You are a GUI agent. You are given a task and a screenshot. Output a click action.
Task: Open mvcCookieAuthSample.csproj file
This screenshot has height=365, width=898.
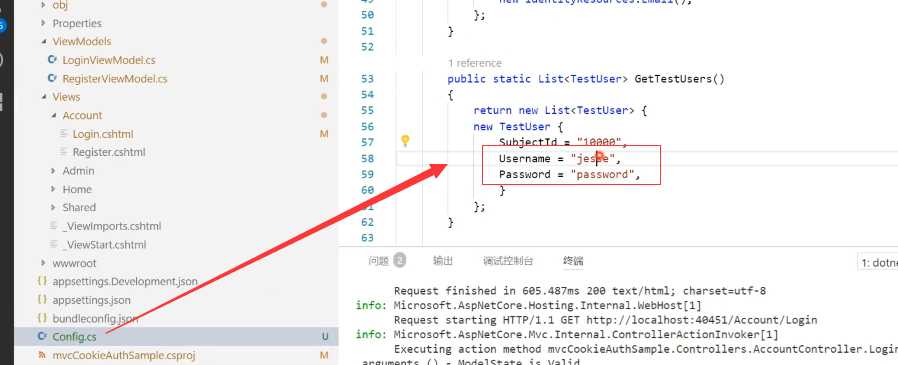124,355
